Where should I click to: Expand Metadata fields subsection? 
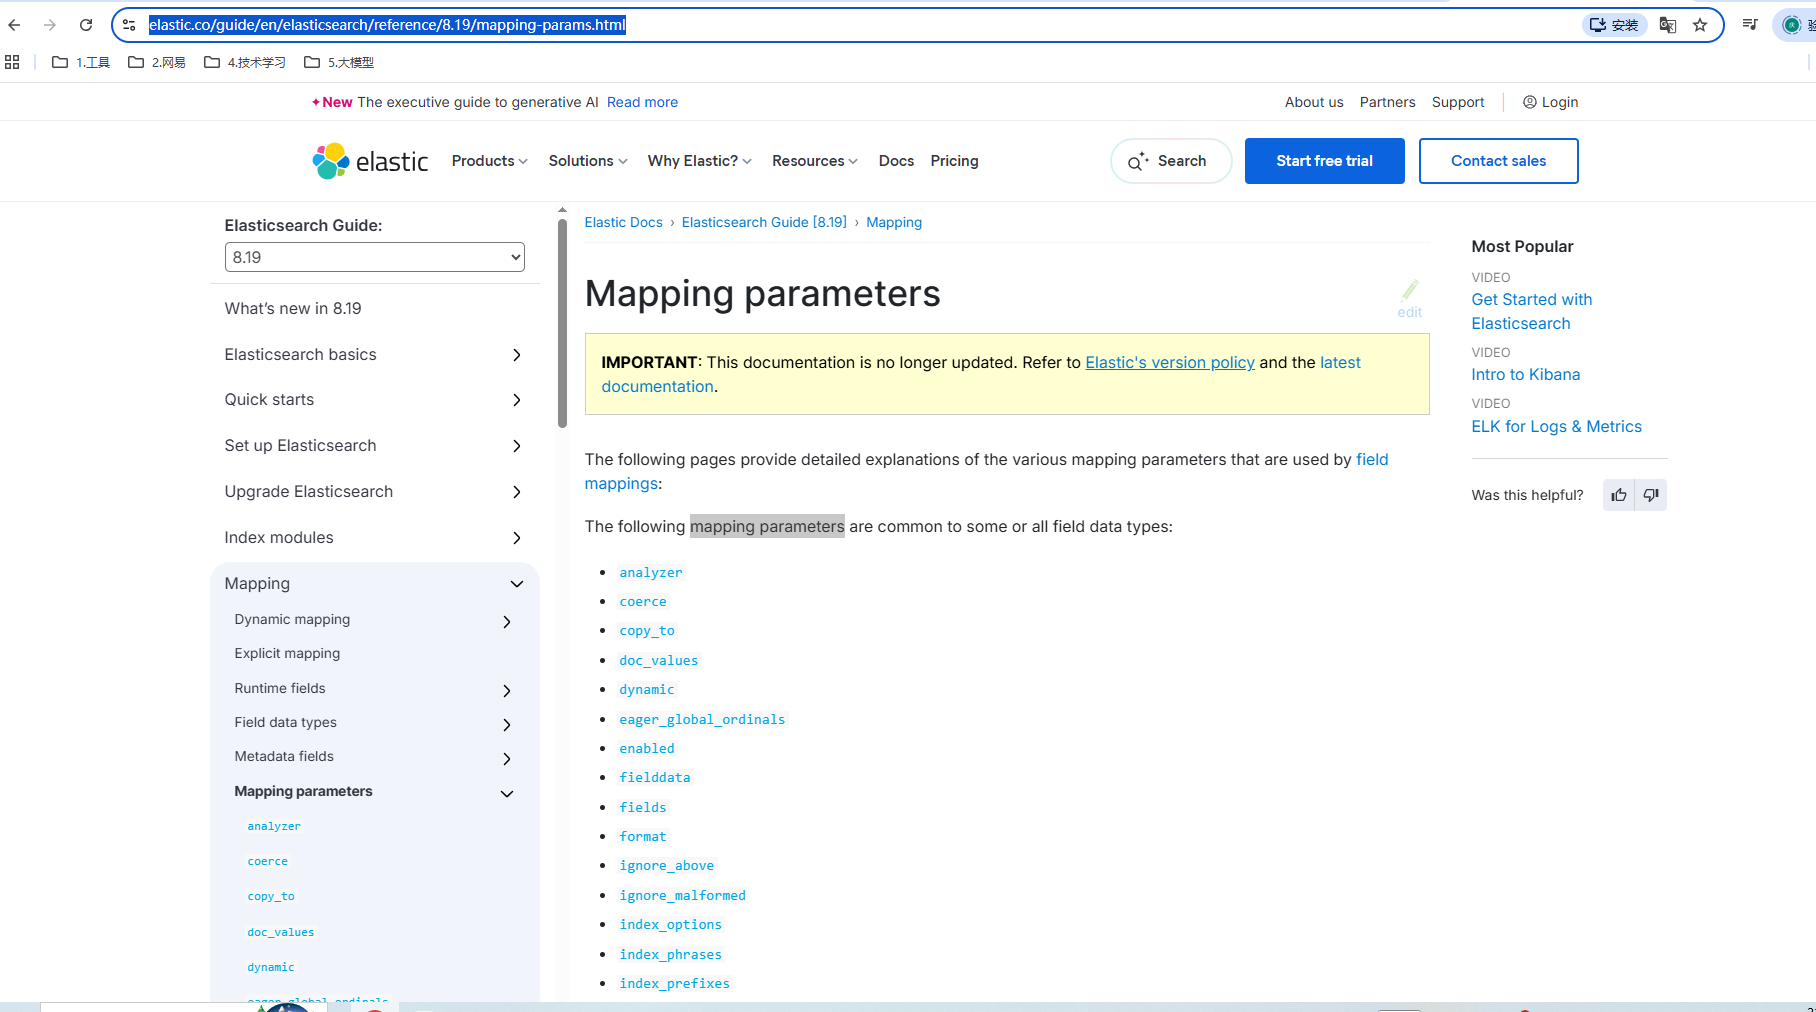point(507,758)
